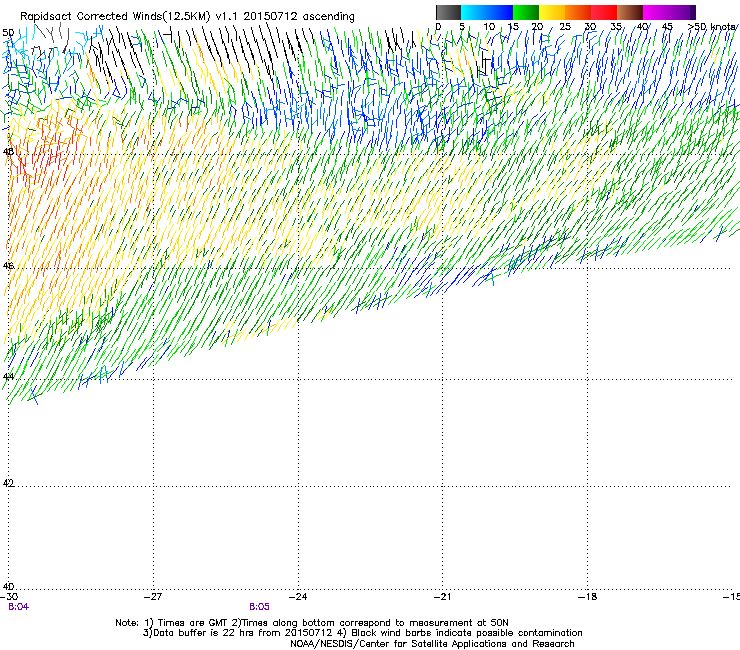
Task: Select the purple '8:05' overpass time label
Action: click(260, 607)
